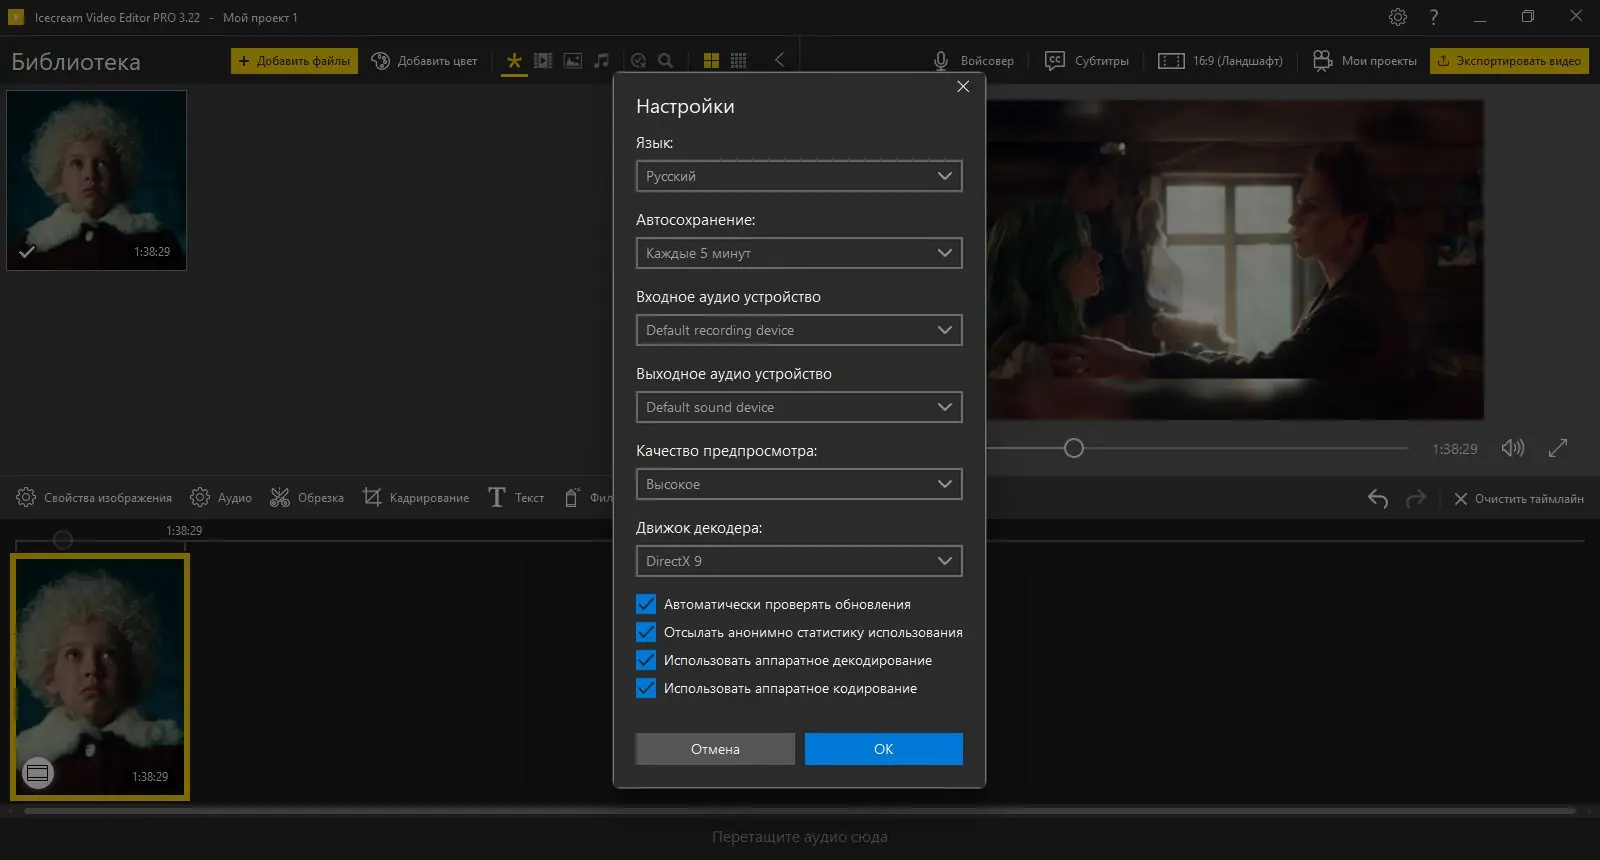Filter library to image files

(x=572, y=61)
